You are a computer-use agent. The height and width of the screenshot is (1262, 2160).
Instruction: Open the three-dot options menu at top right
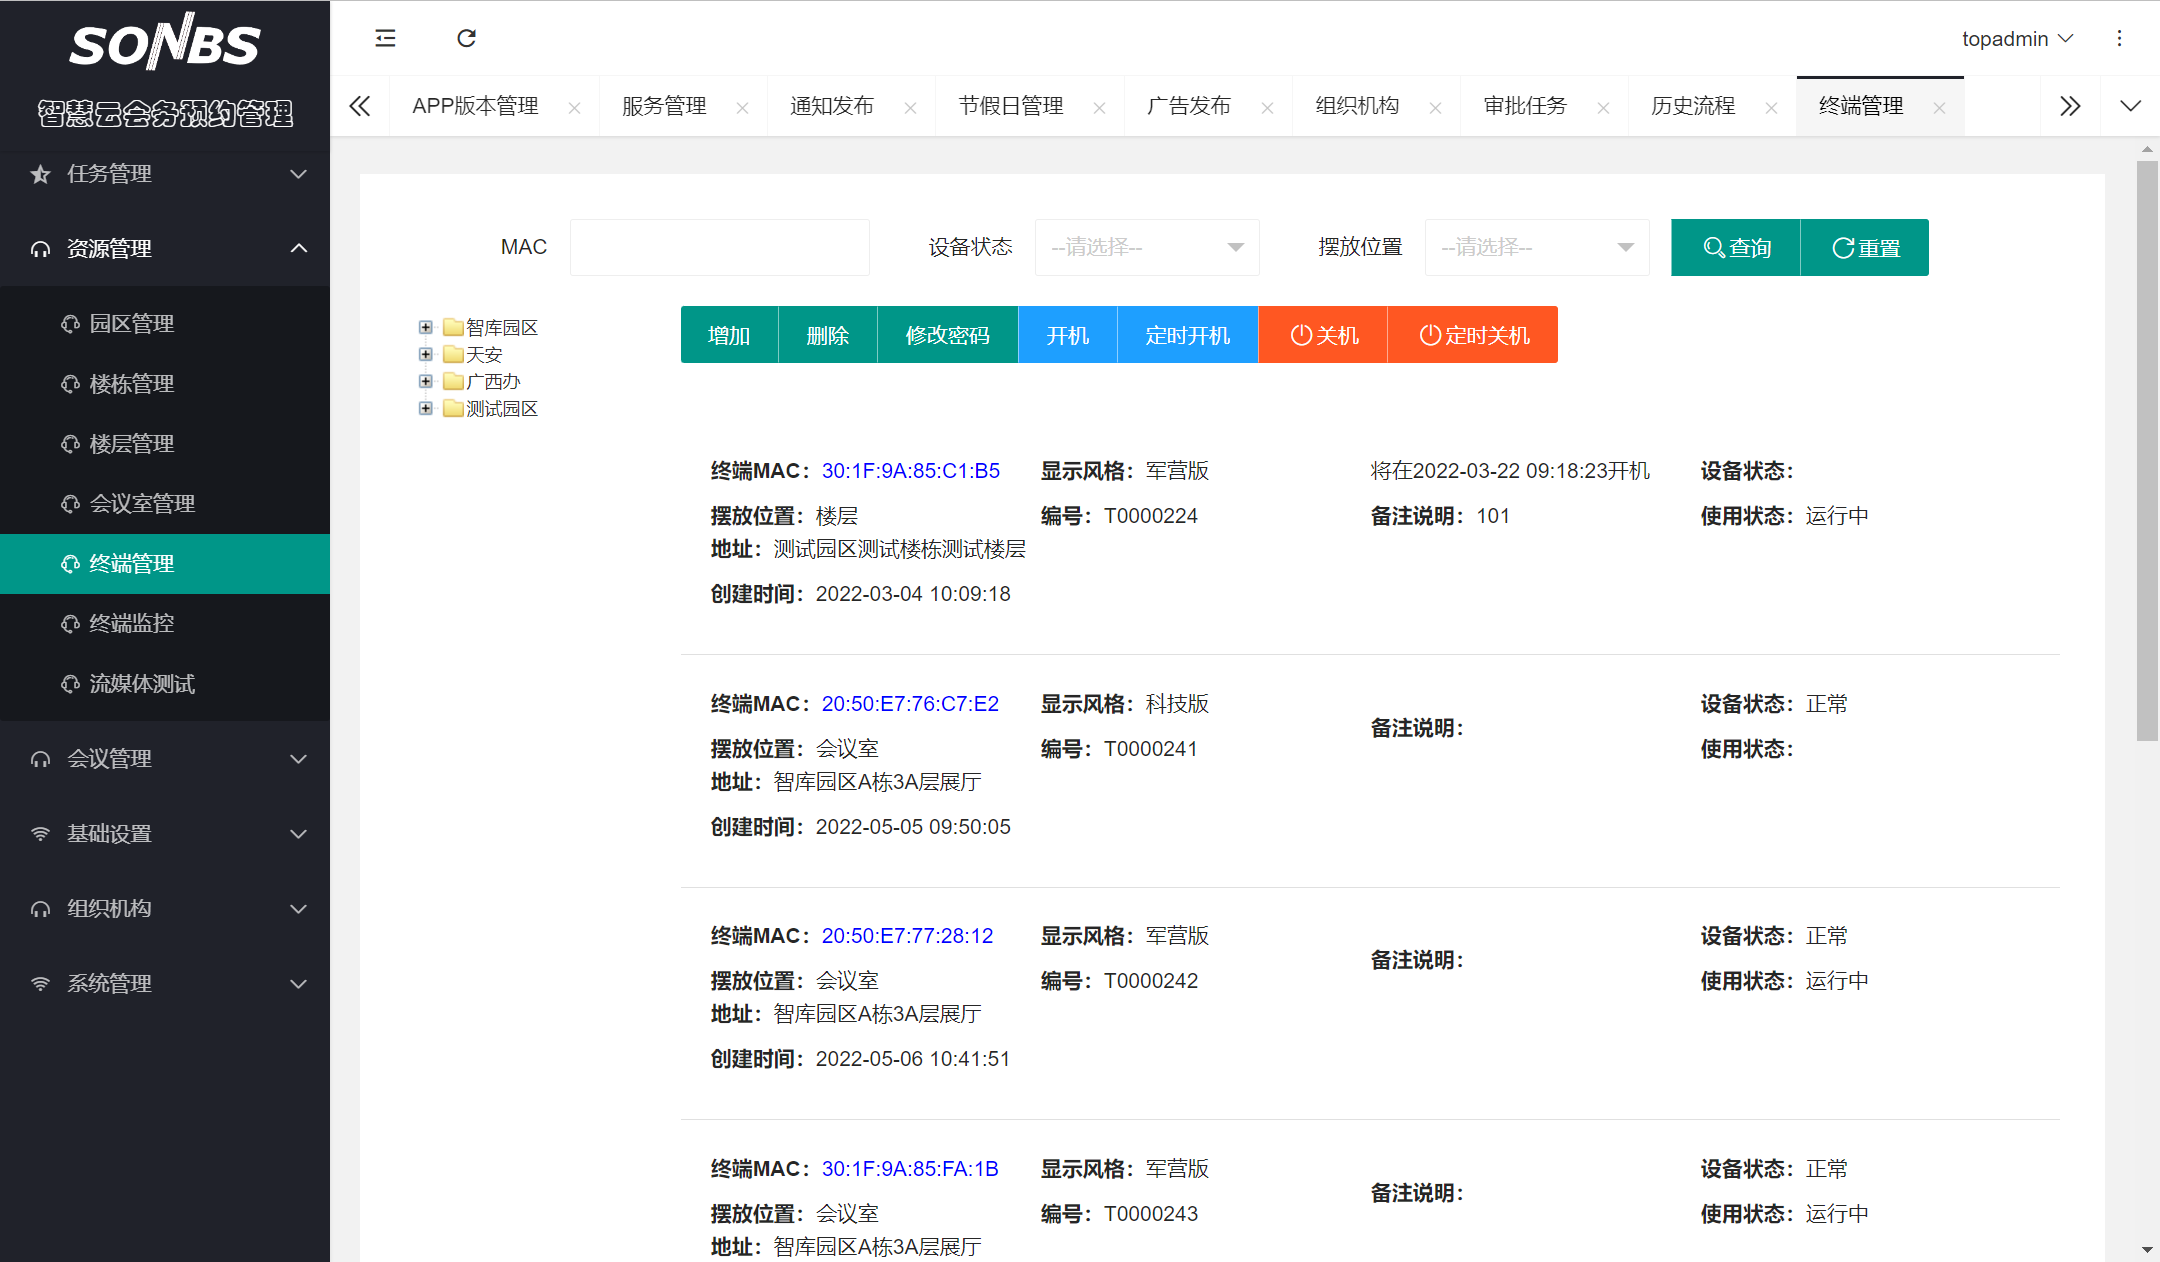(2119, 37)
